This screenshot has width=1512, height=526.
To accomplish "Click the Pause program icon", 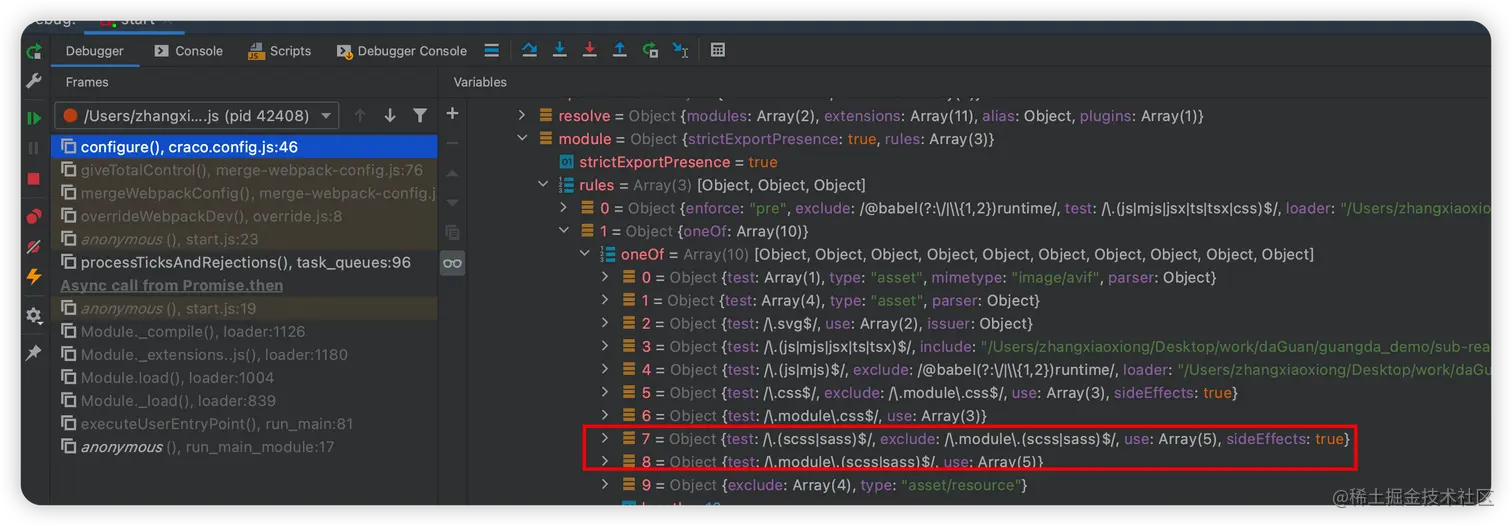I will click(x=34, y=148).
